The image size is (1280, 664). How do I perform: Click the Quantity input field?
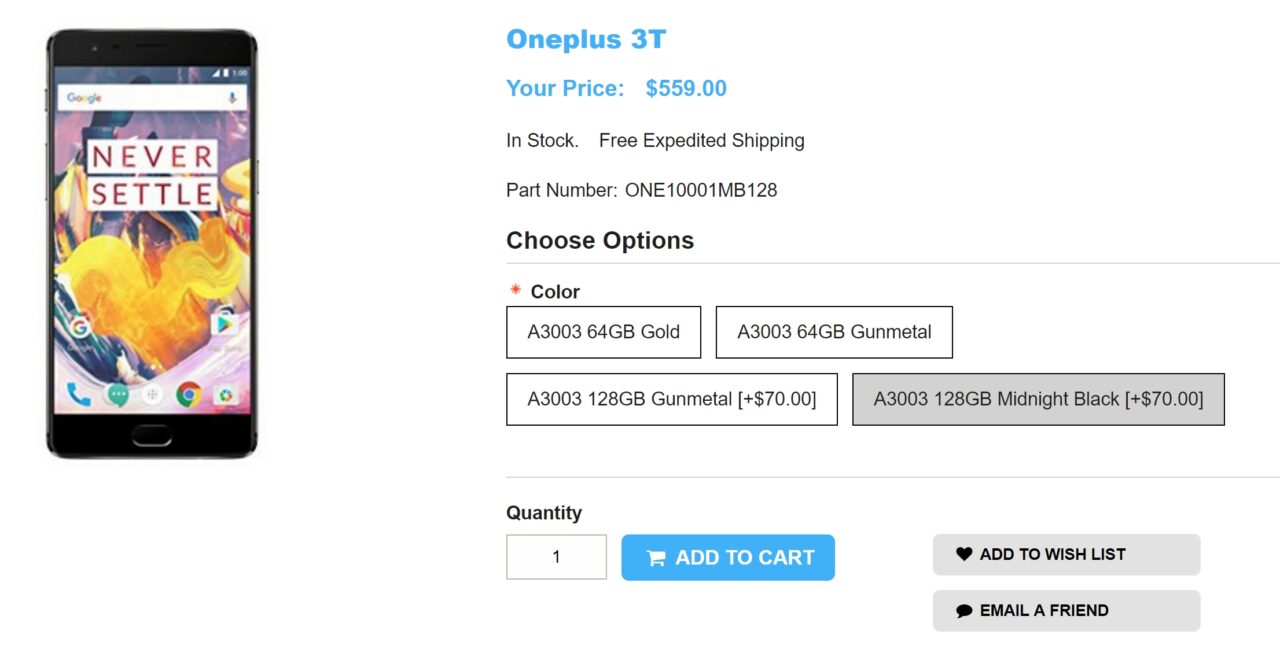click(x=556, y=557)
